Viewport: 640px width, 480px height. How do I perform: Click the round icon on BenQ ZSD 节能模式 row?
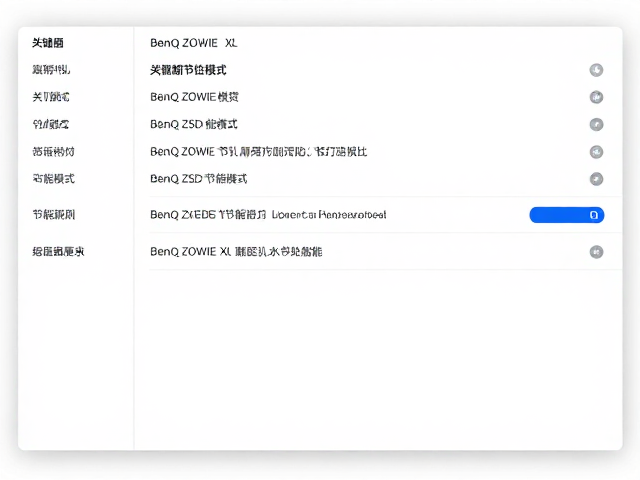tap(596, 179)
